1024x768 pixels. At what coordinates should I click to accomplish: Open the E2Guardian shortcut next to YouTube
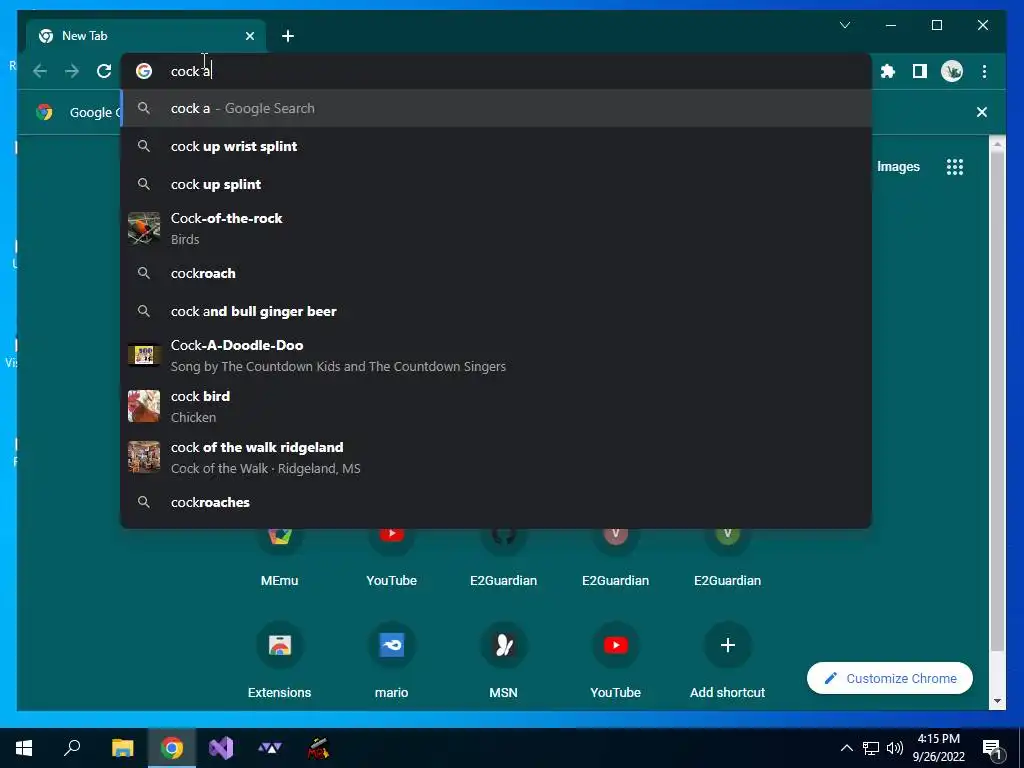coord(504,556)
